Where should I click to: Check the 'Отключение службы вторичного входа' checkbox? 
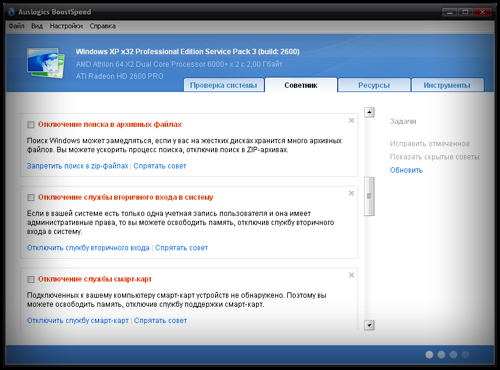tap(31, 197)
